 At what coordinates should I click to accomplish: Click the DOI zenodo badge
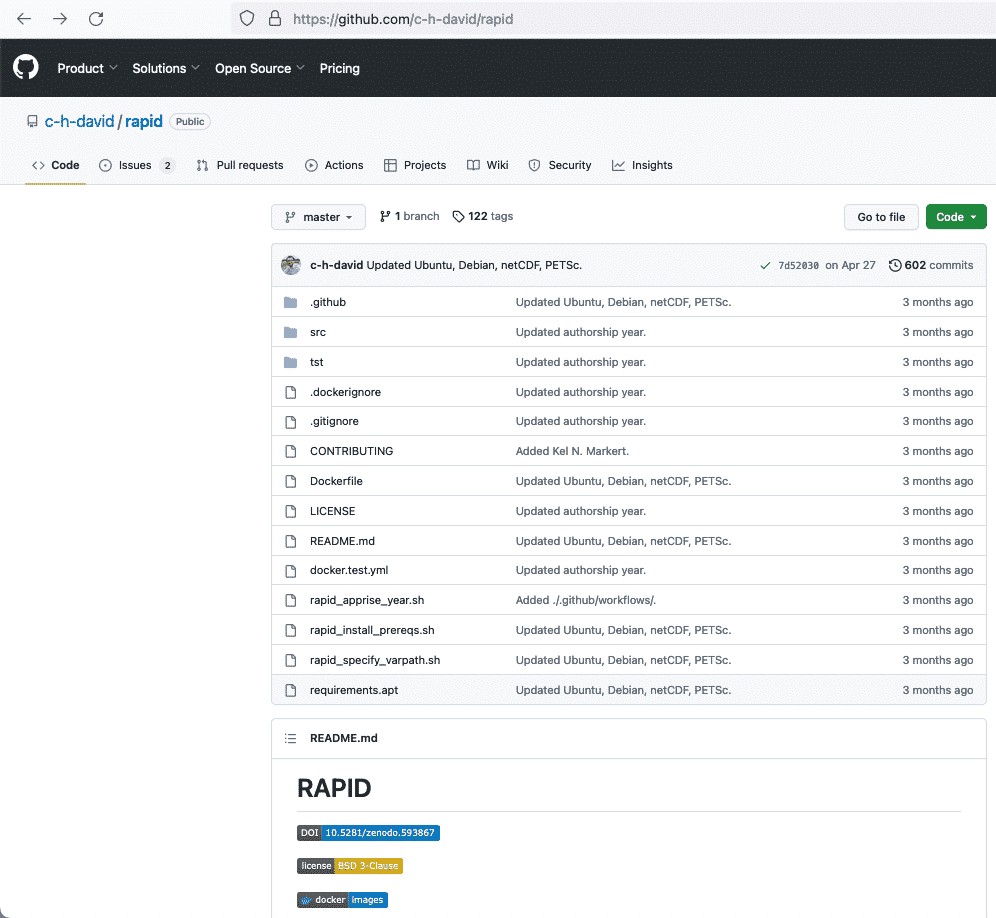point(368,833)
